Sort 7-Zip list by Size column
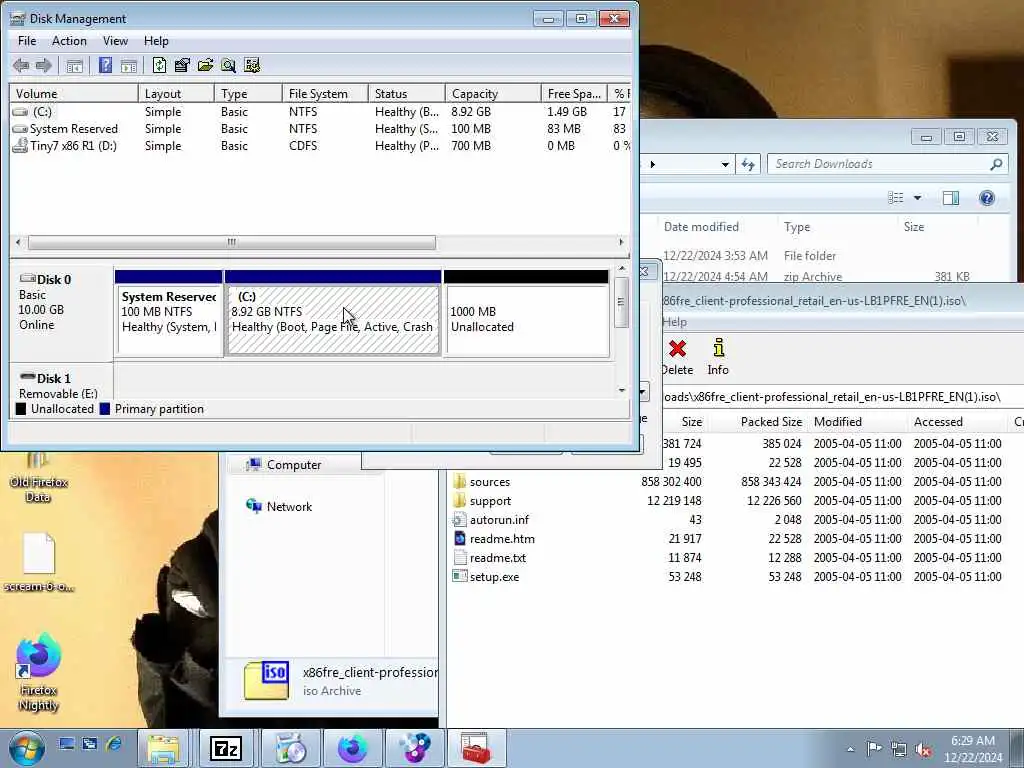Viewport: 1024px width, 768px height. pyautogui.click(x=692, y=422)
